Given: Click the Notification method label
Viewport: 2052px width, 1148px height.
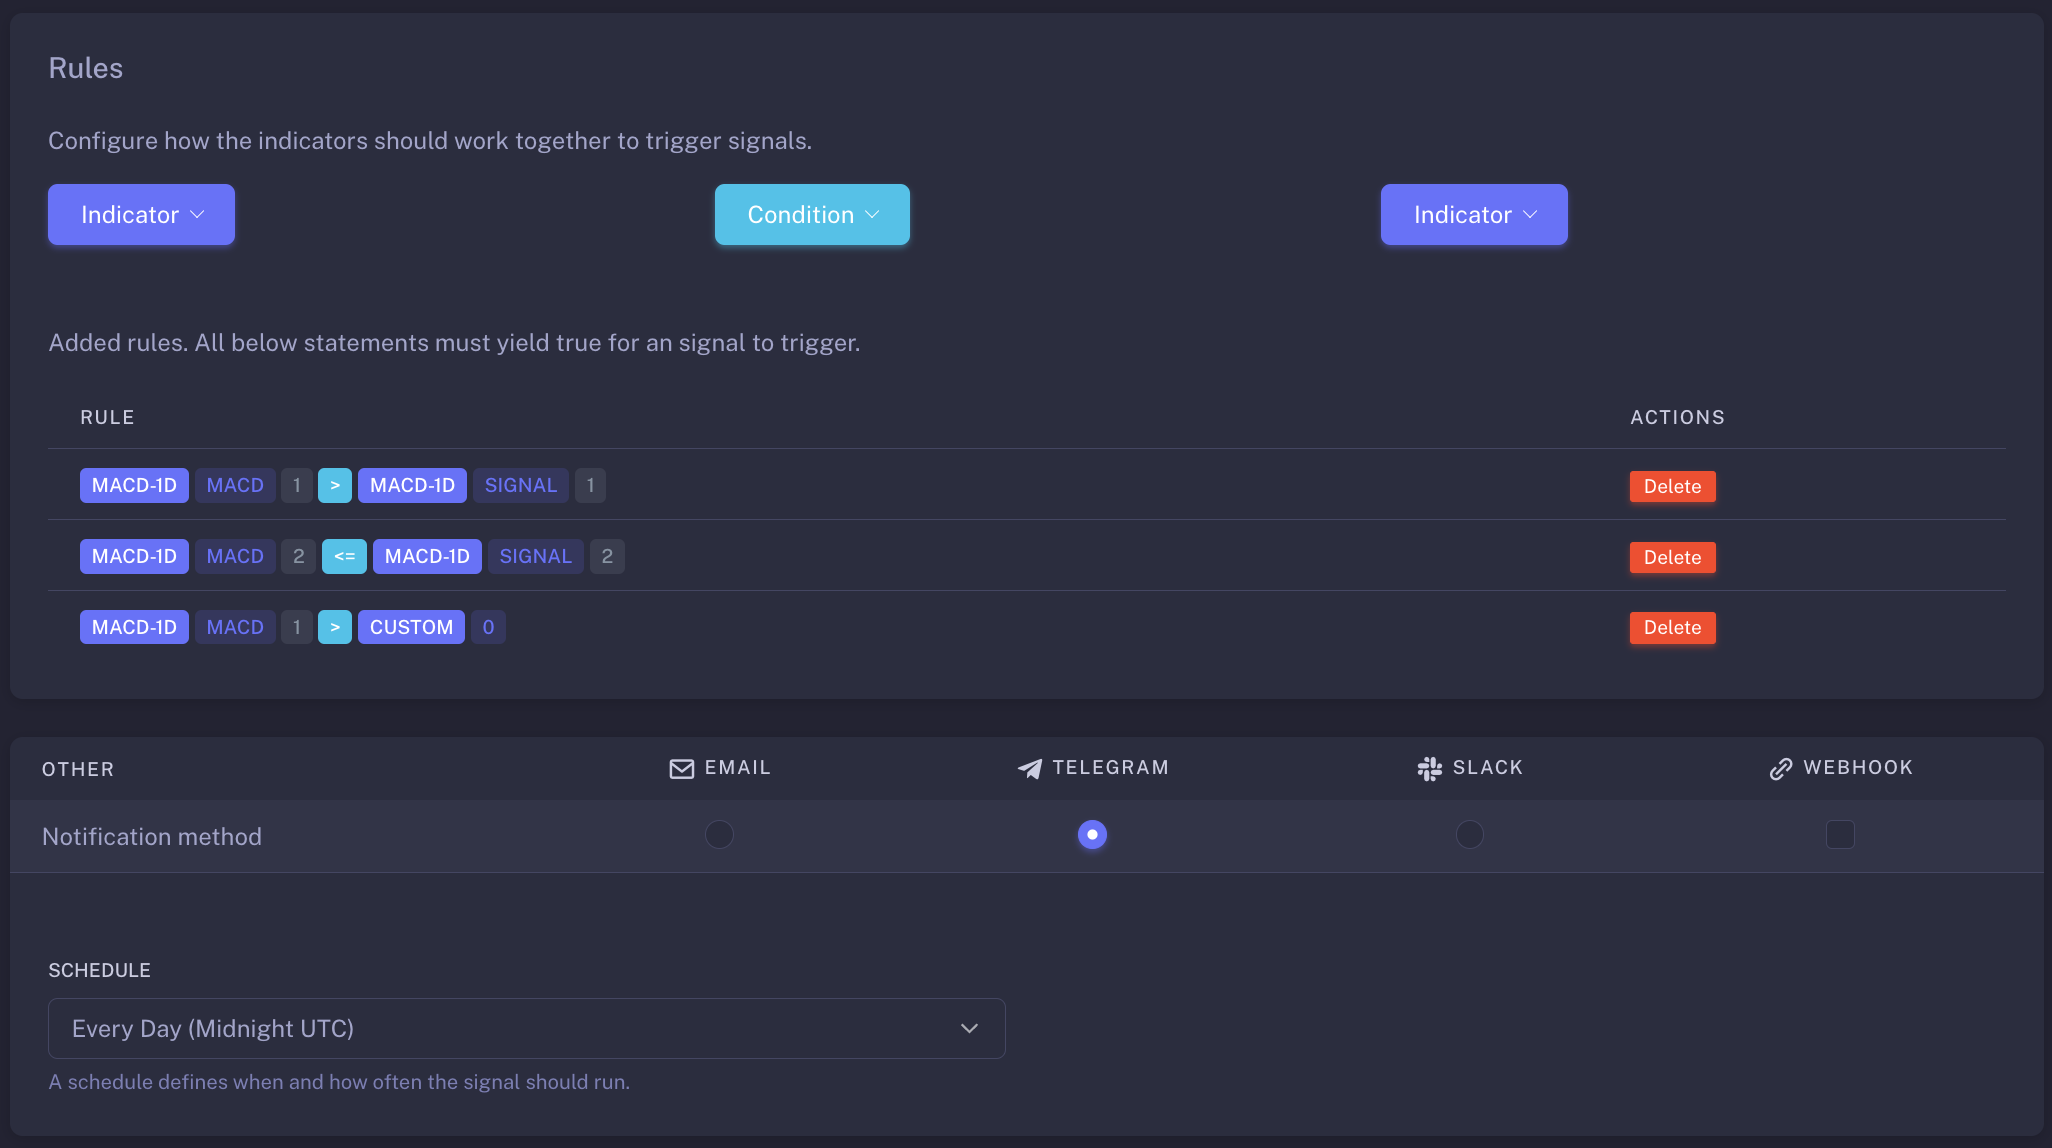Looking at the screenshot, I should 152,836.
